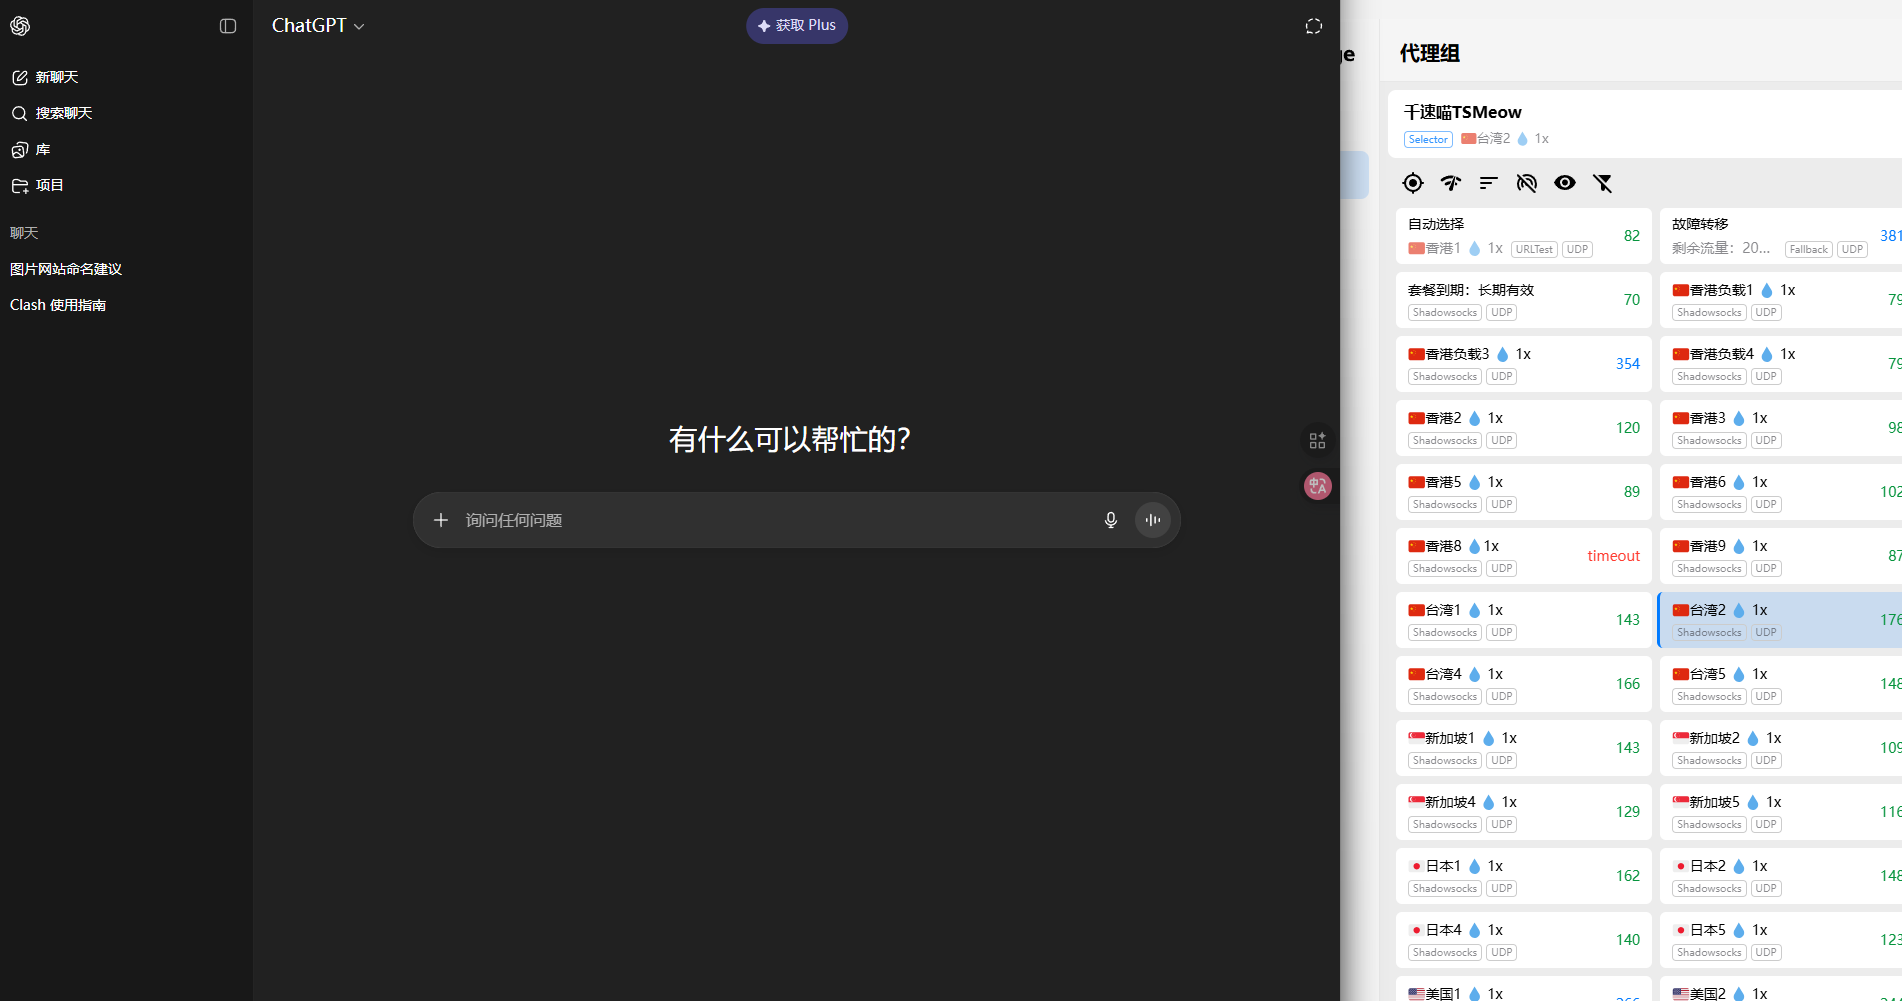Click the apps grid floating icon

click(x=1317, y=440)
